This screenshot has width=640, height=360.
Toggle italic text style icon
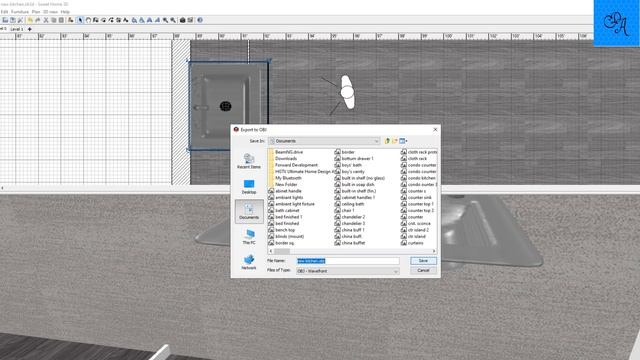click(157, 20)
